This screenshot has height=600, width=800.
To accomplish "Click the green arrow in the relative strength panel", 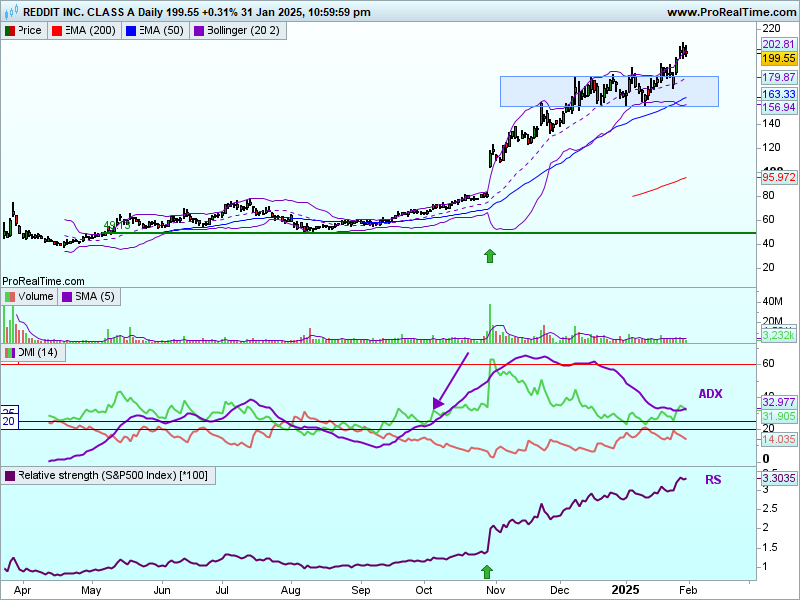I will click(x=487, y=571).
